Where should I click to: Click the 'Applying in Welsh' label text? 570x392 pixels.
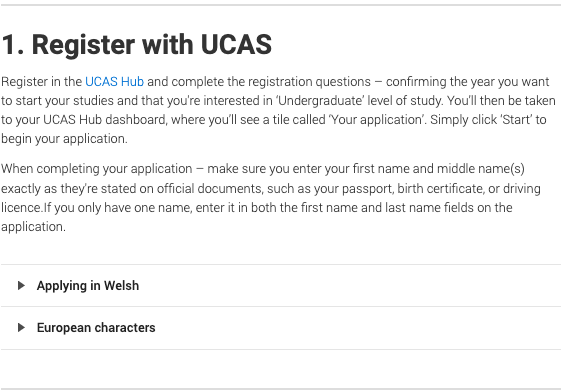[88, 286]
